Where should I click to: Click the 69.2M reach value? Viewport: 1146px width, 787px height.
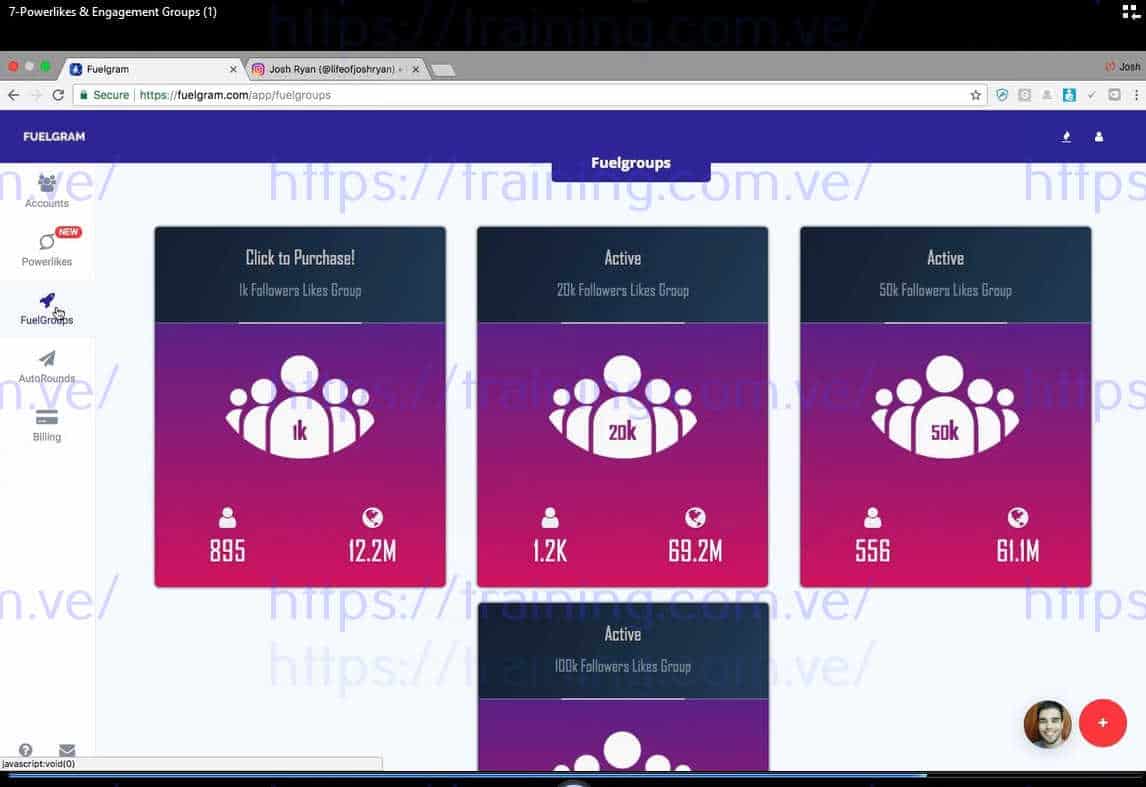[695, 551]
